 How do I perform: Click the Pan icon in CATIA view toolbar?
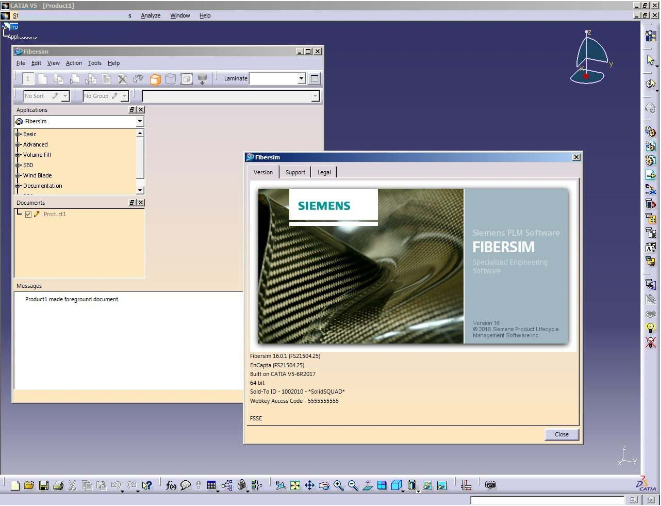(309, 485)
